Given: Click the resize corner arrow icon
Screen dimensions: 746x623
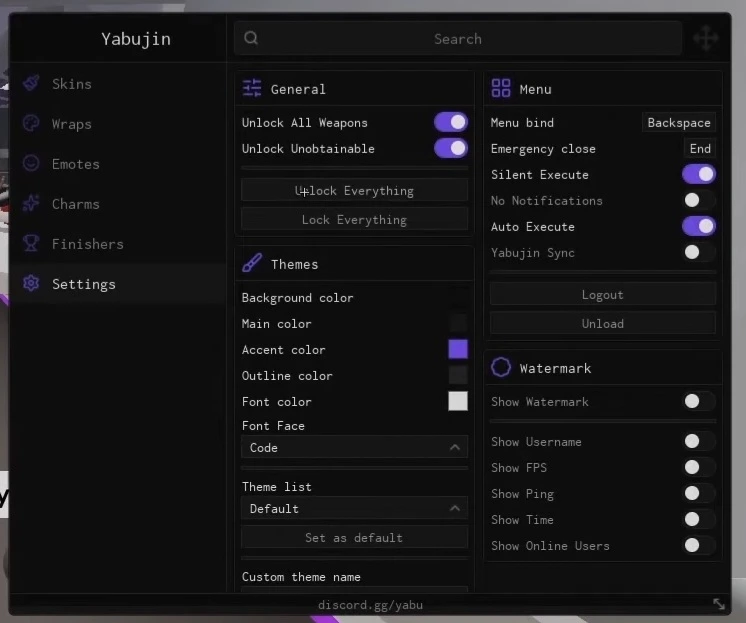Looking at the screenshot, I should (x=719, y=604).
